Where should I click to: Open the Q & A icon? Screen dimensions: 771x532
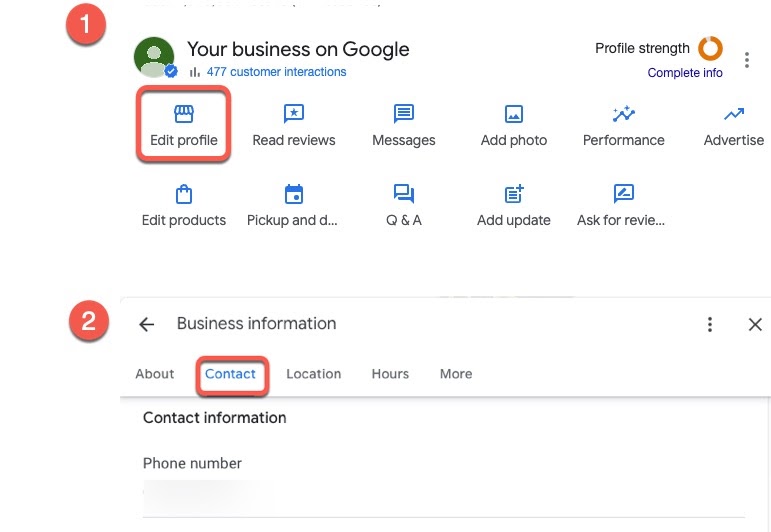tap(404, 194)
